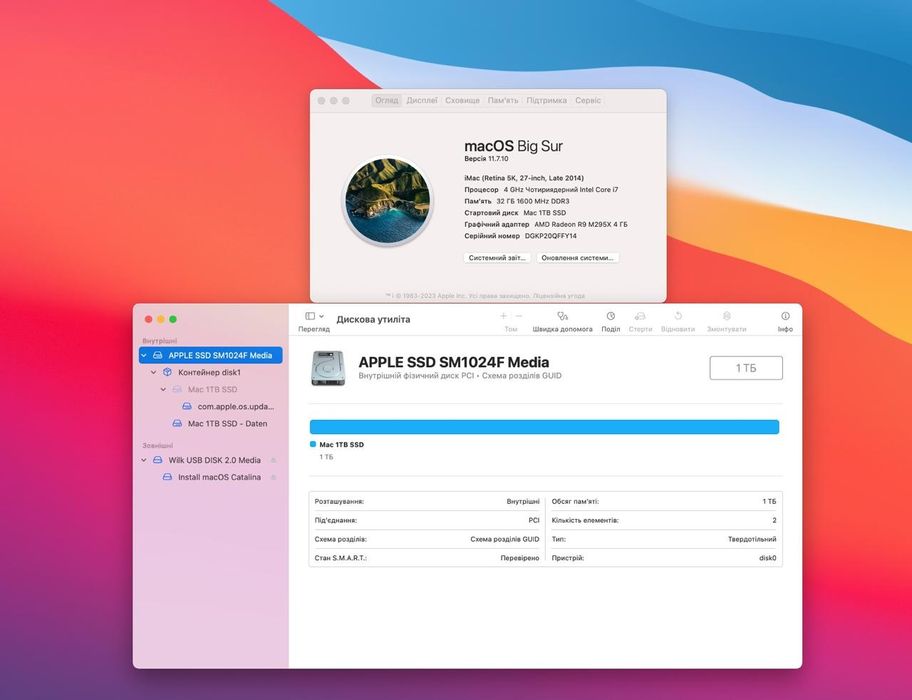
Task: Click the Розташування Внутрішні value
Action: (x=523, y=501)
